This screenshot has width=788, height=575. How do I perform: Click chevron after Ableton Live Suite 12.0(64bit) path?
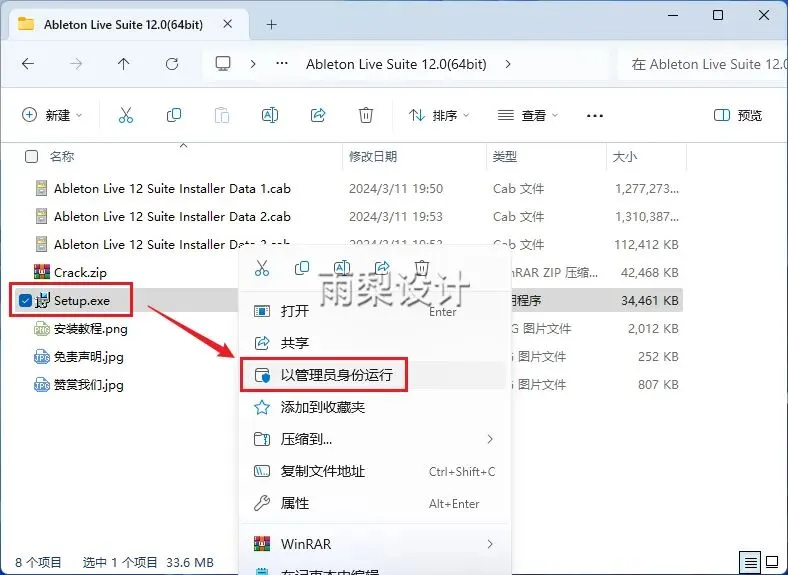pos(508,64)
